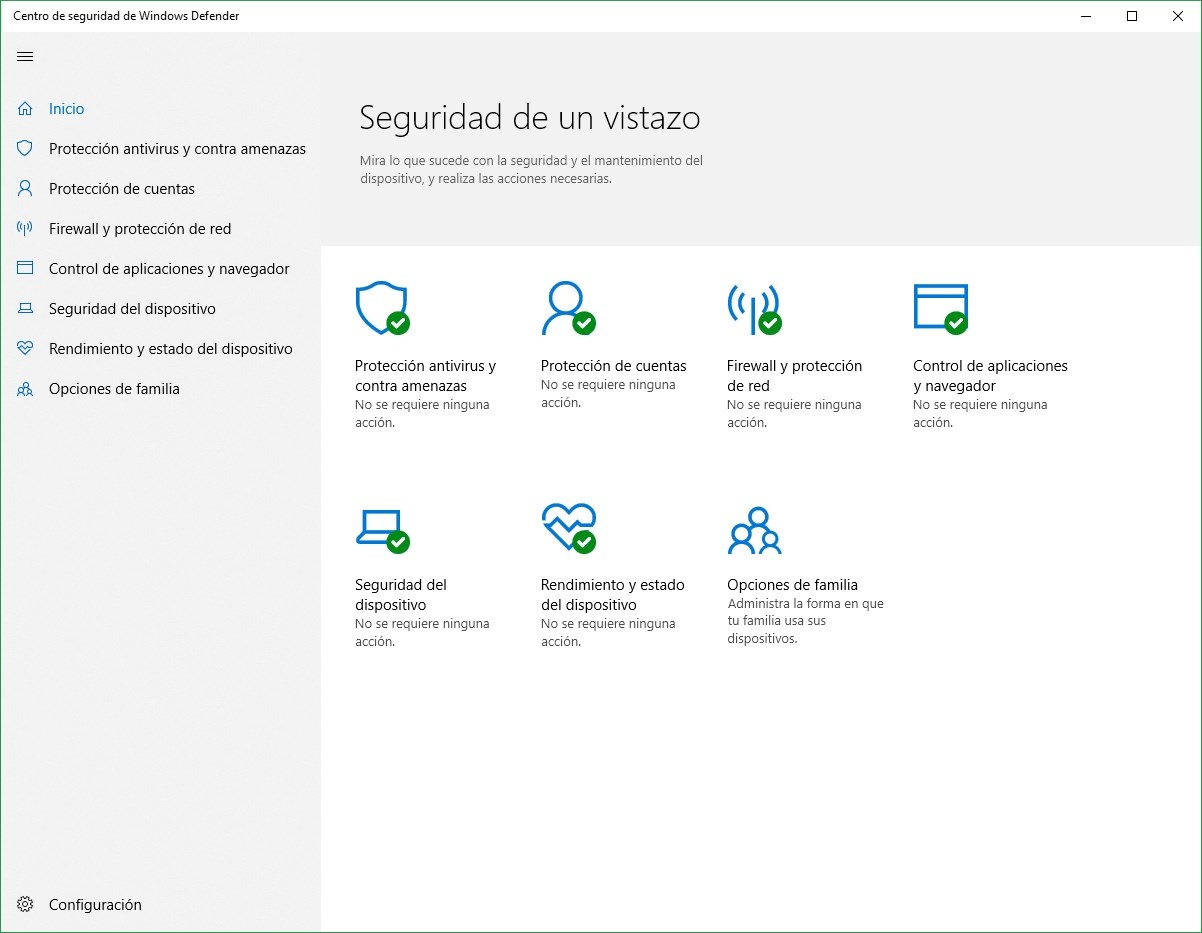Open the large firewall antenna tile icon
This screenshot has width=1202, height=933.
point(754,309)
